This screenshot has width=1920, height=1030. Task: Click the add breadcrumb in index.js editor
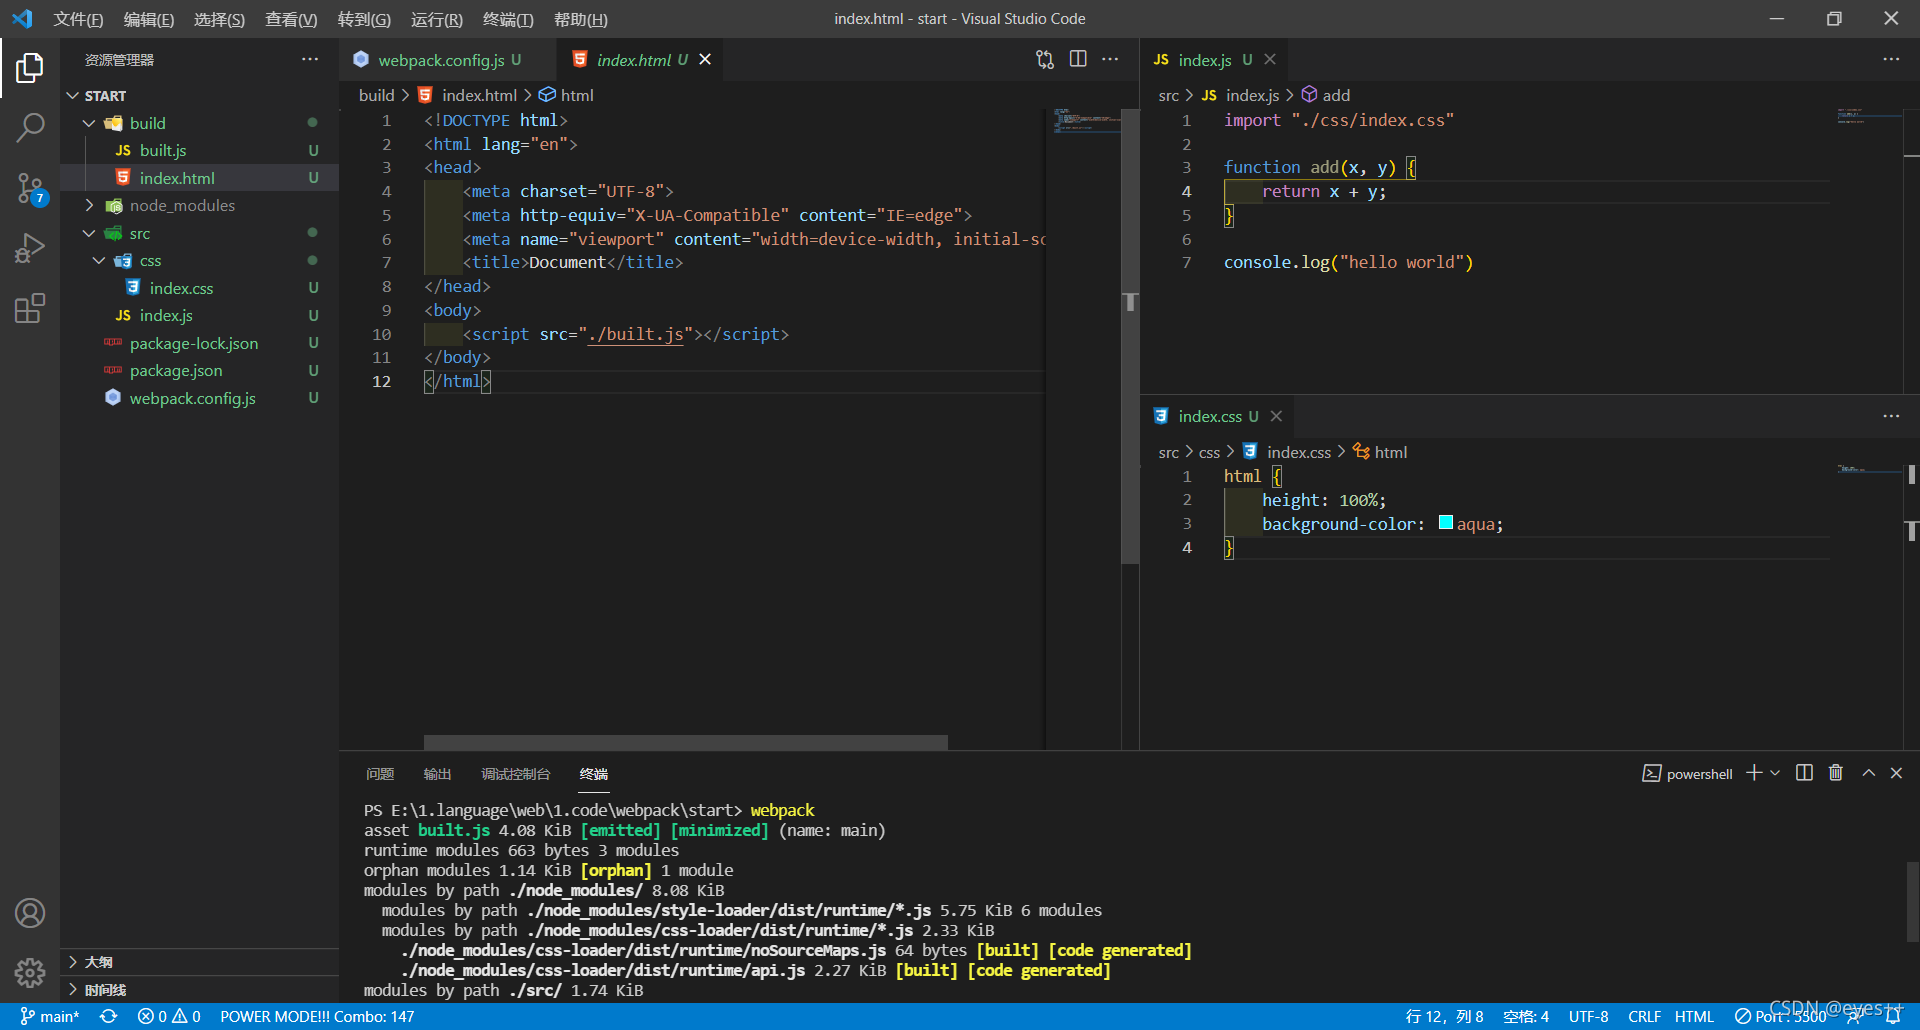(x=1326, y=95)
